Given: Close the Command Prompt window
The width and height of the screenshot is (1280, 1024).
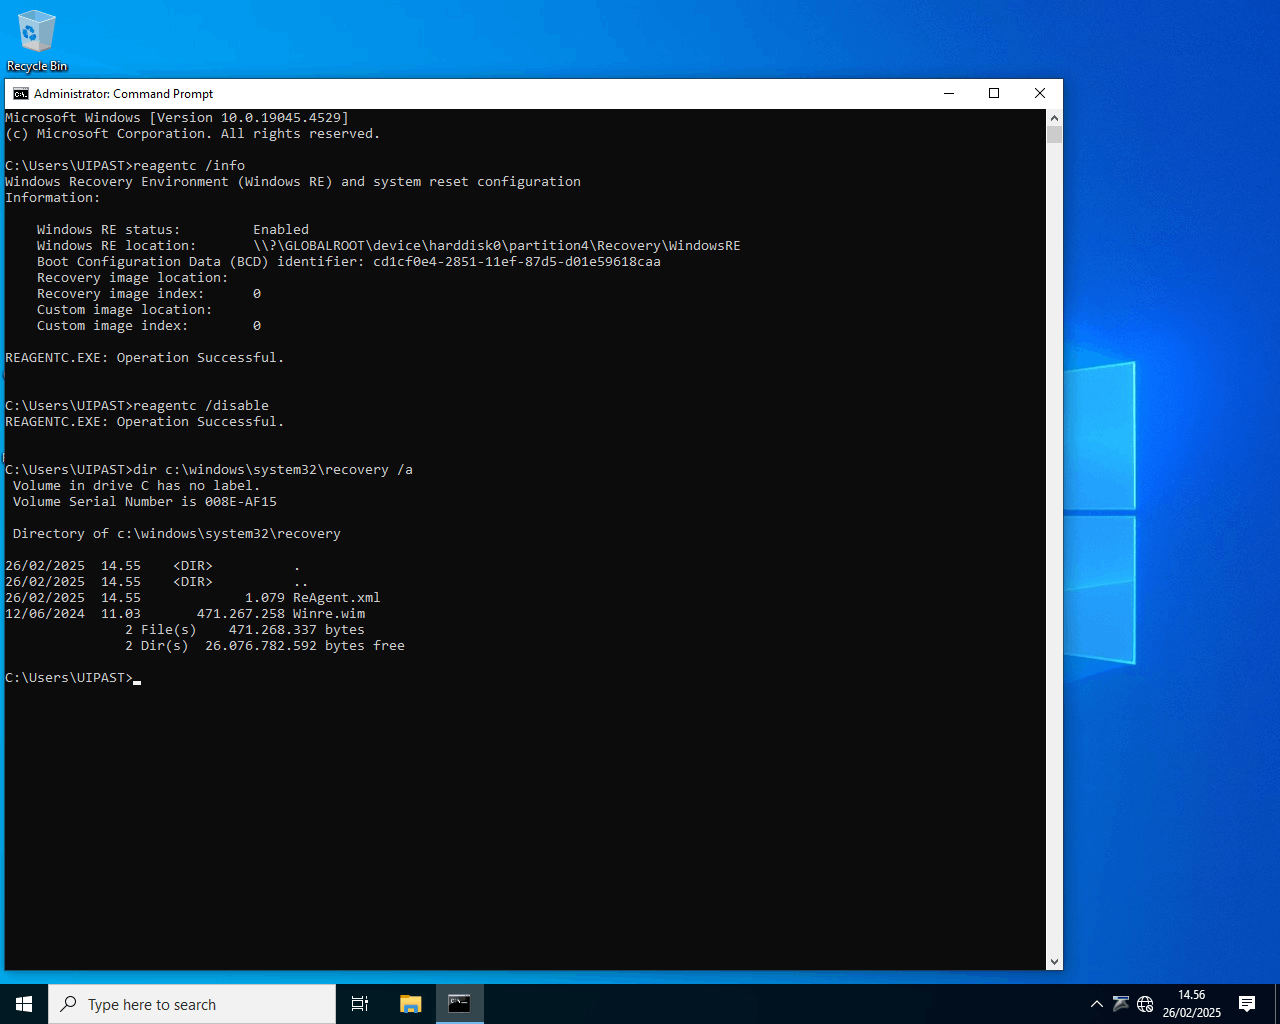Looking at the screenshot, I should coord(1040,93).
